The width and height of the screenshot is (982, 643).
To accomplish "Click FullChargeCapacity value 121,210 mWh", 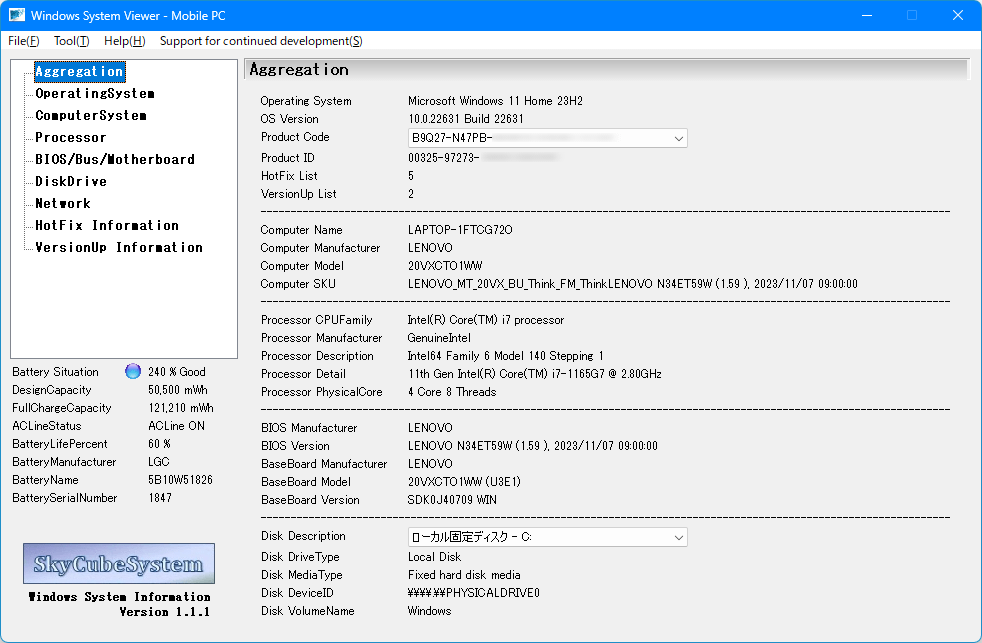I will 181,408.
